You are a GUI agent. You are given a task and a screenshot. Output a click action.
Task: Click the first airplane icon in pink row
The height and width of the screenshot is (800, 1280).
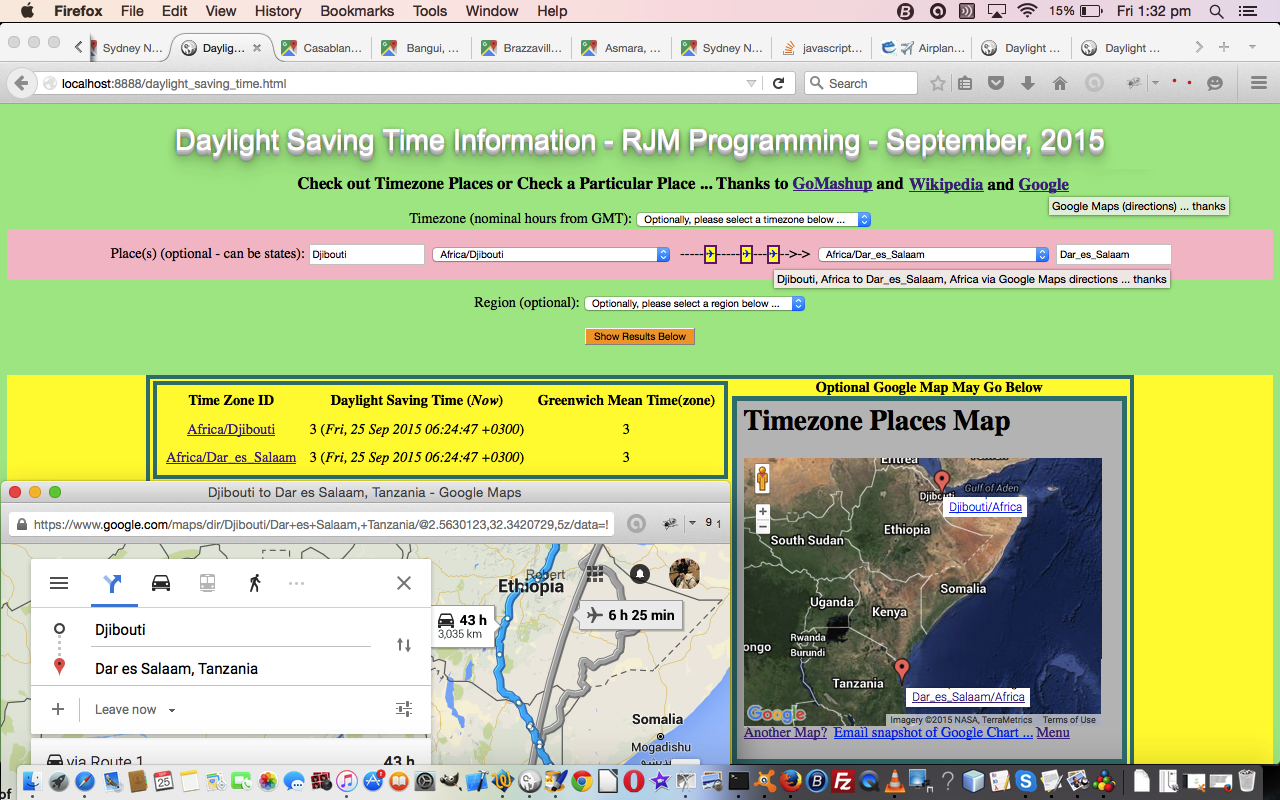pos(710,254)
